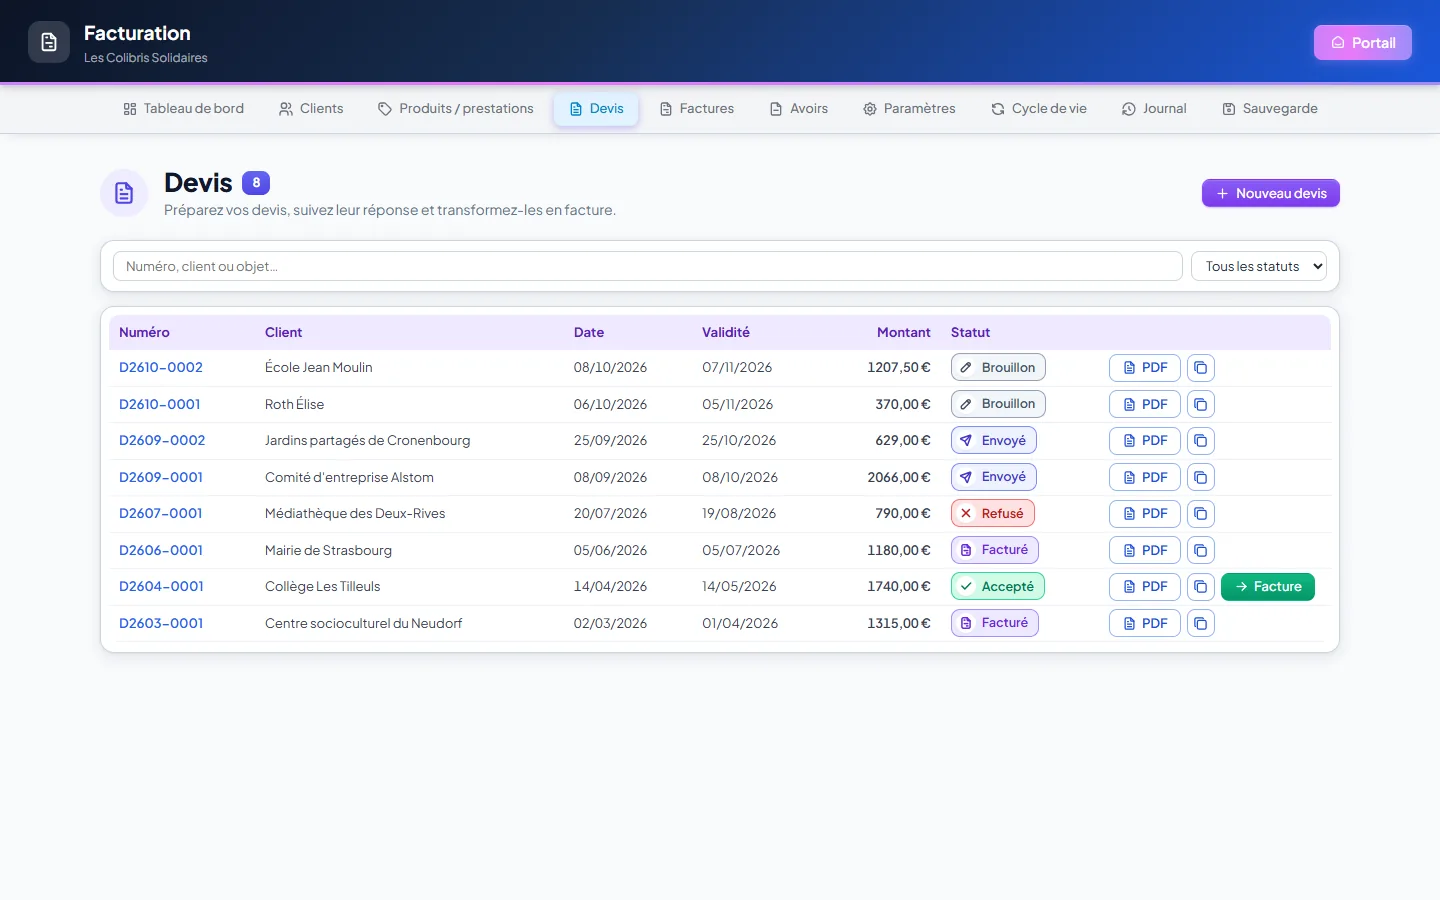Click the Refusé status badge
The height and width of the screenshot is (900, 1440).
tap(993, 513)
